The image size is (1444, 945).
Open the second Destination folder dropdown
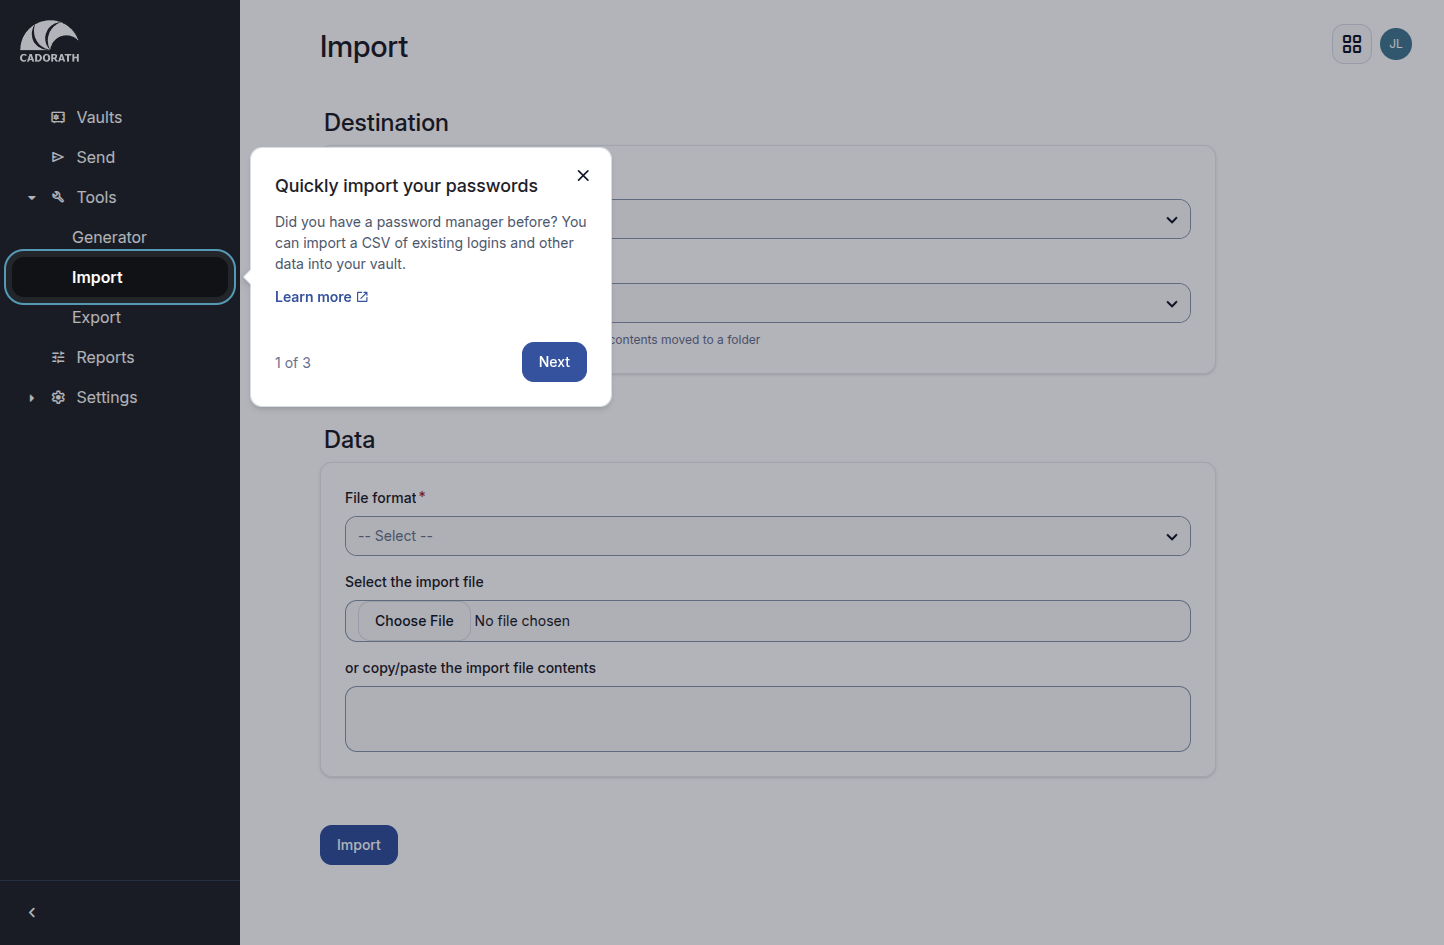click(901, 303)
